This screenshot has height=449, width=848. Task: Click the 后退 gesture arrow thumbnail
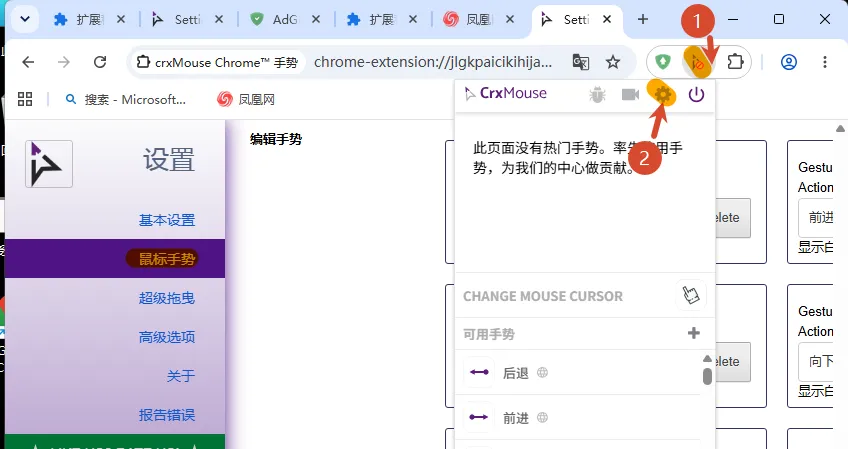(479, 372)
